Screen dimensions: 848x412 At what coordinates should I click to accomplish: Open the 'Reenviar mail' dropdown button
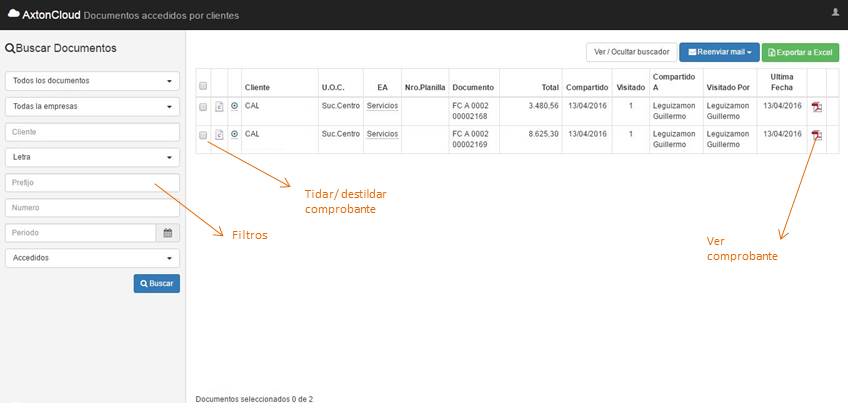pos(718,52)
